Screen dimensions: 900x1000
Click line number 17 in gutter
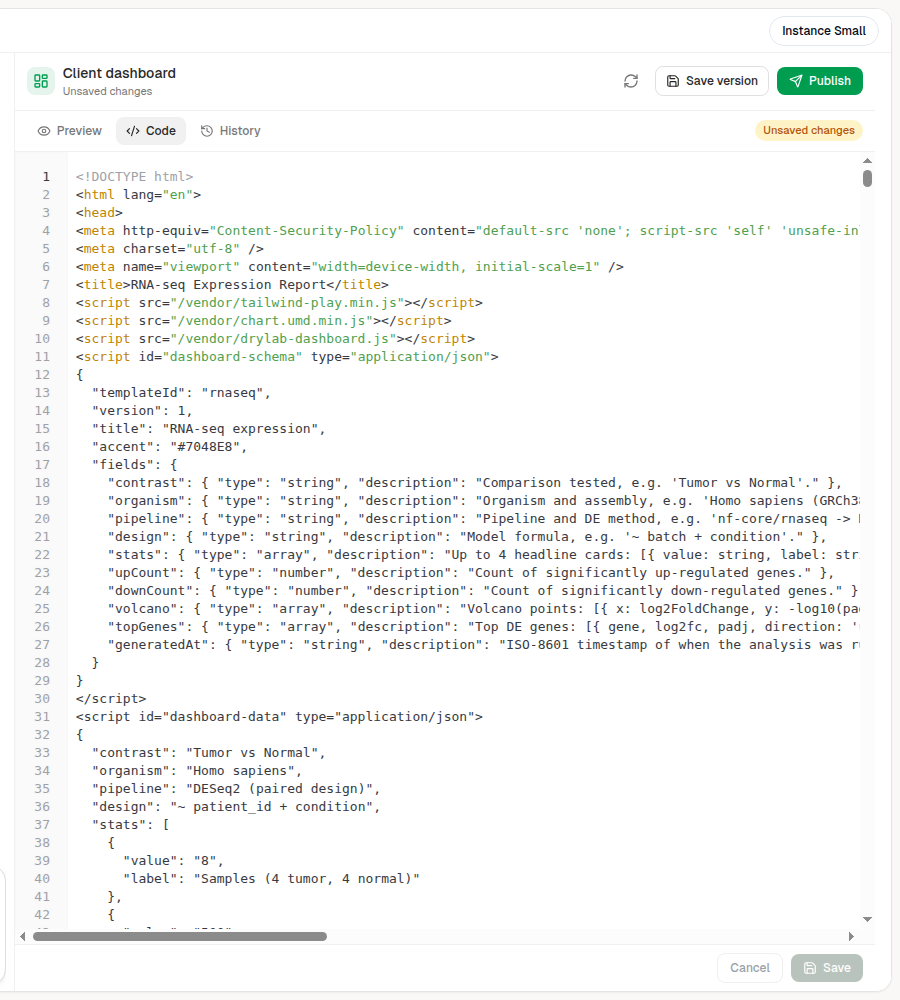click(42, 464)
